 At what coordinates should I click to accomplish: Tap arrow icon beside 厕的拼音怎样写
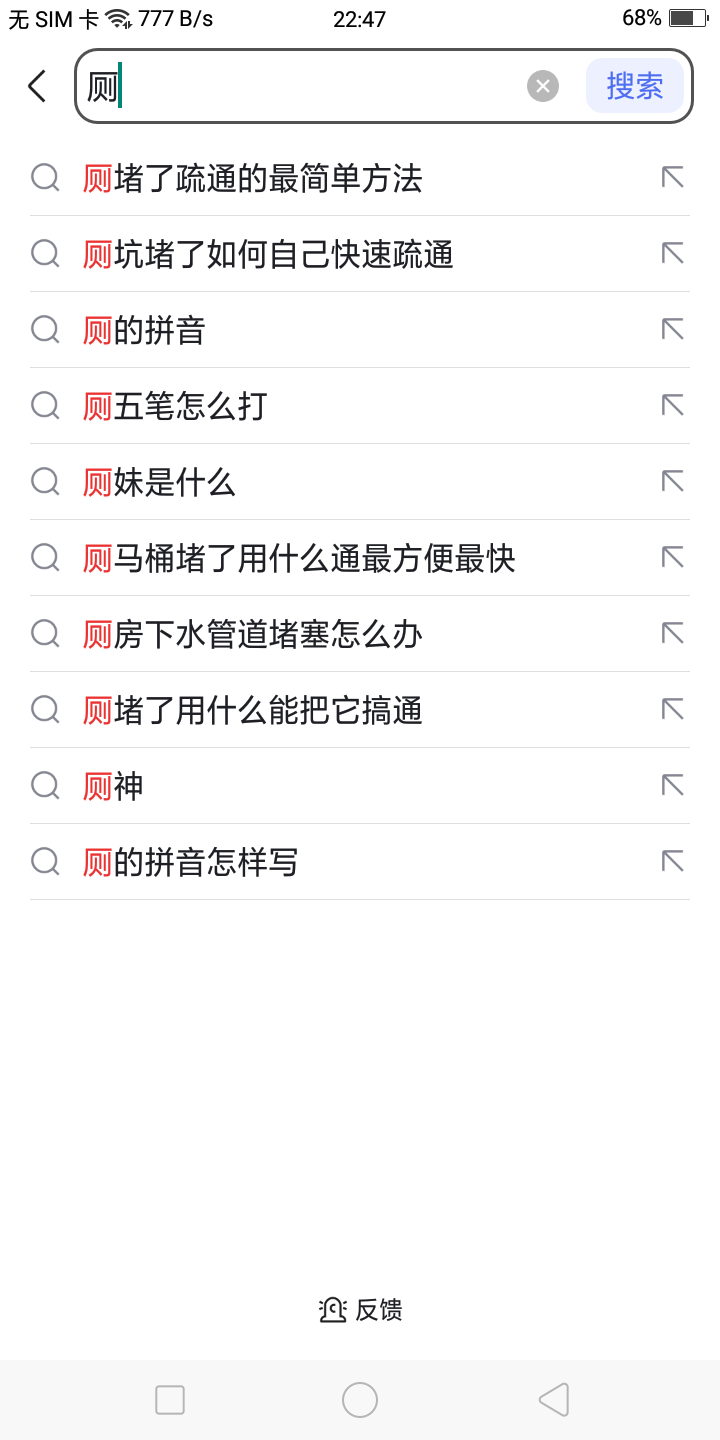(x=672, y=862)
